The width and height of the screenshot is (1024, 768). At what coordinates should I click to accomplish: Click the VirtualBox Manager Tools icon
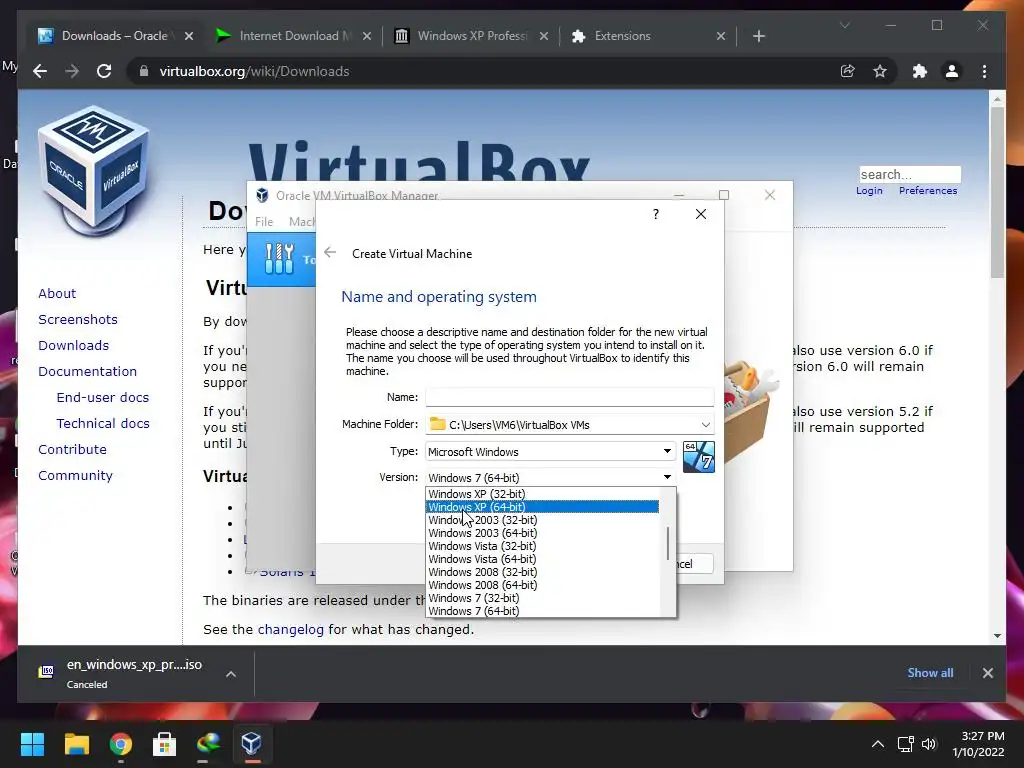click(280, 259)
